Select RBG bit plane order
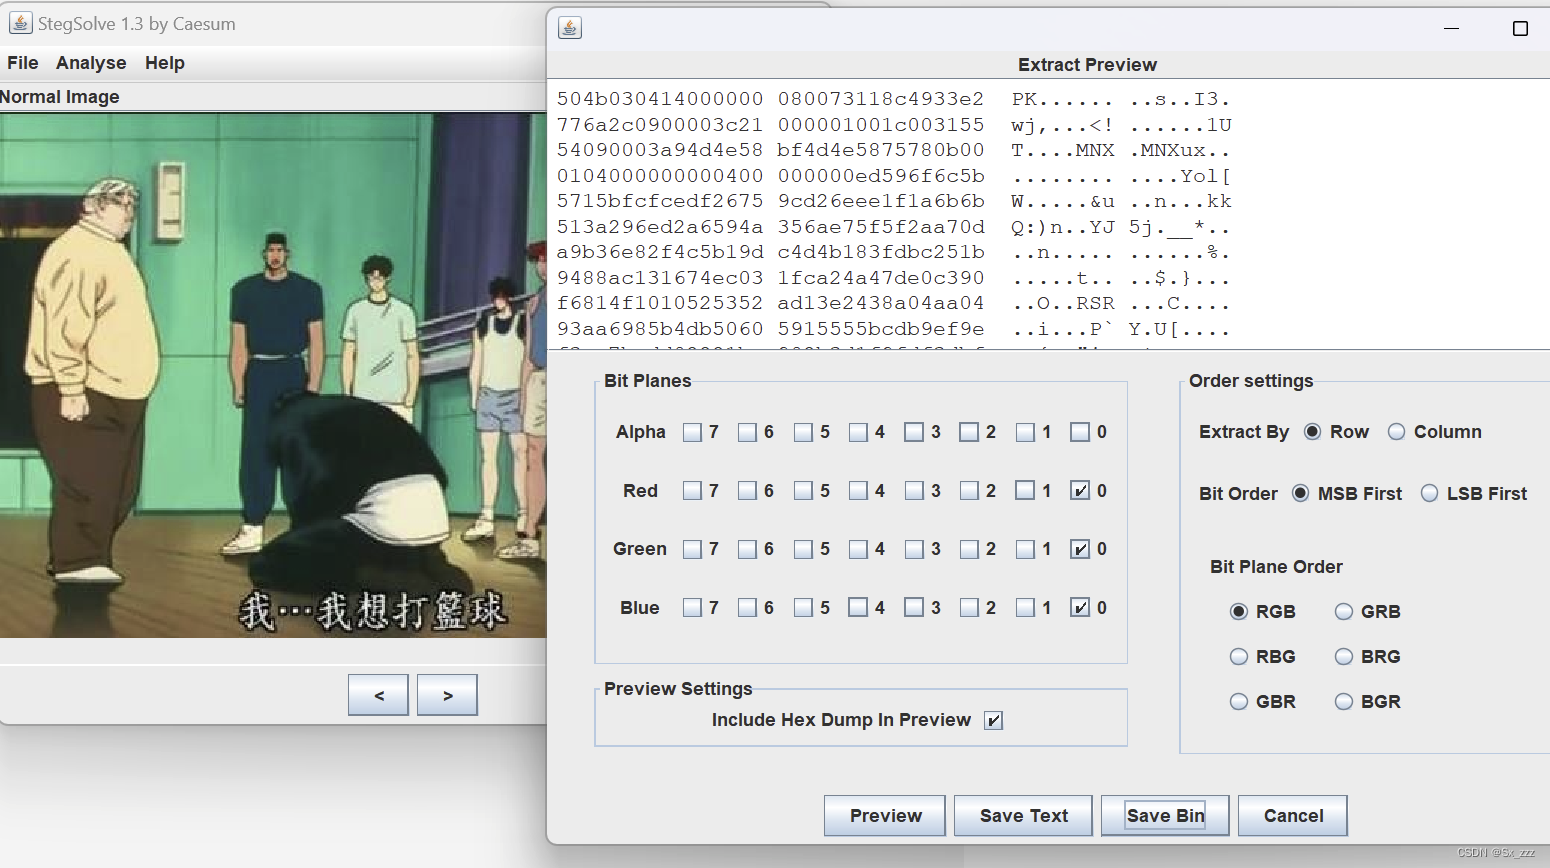This screenshot has height=868, width=1550. (1239, 656)
